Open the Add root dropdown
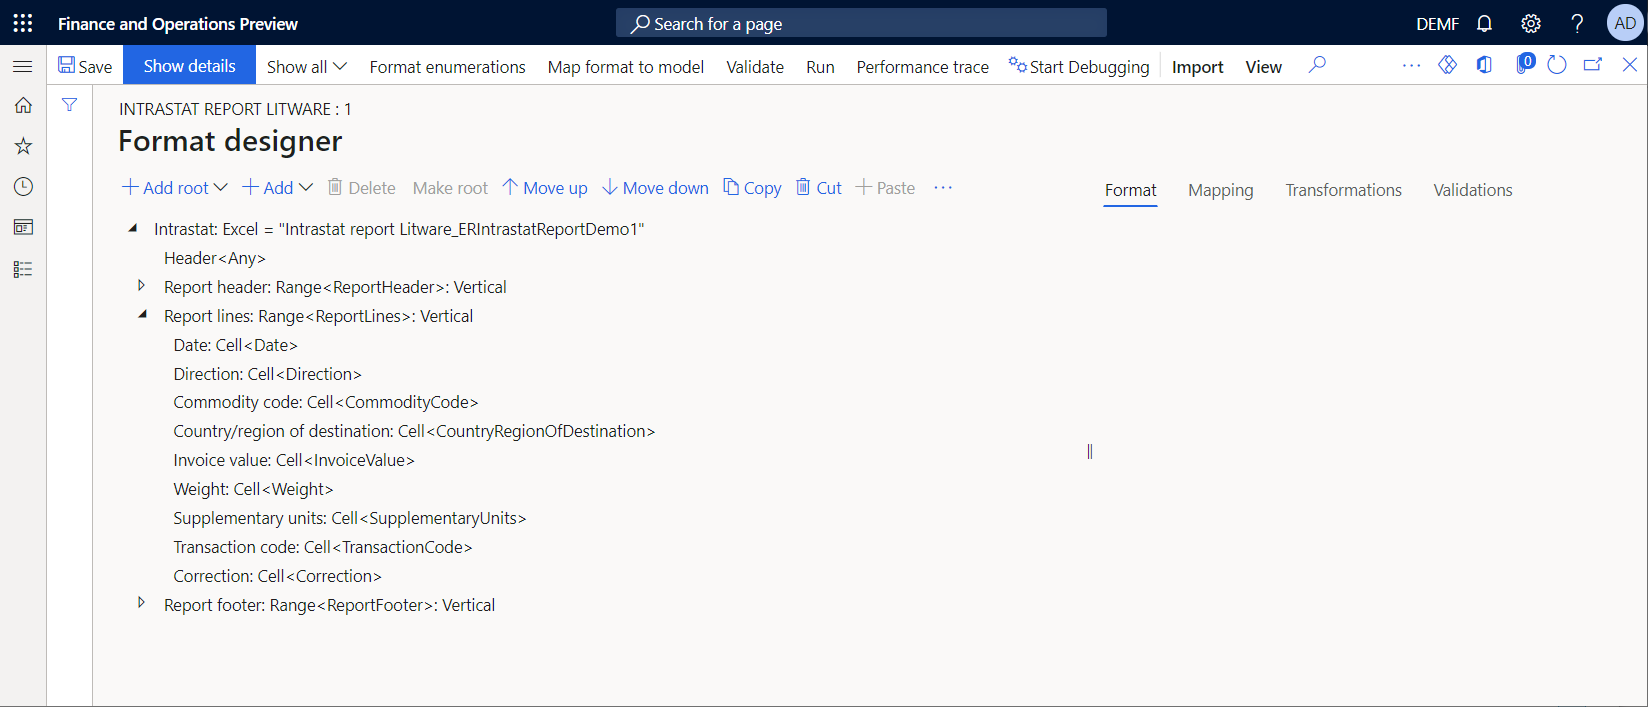 pos(175,188)
